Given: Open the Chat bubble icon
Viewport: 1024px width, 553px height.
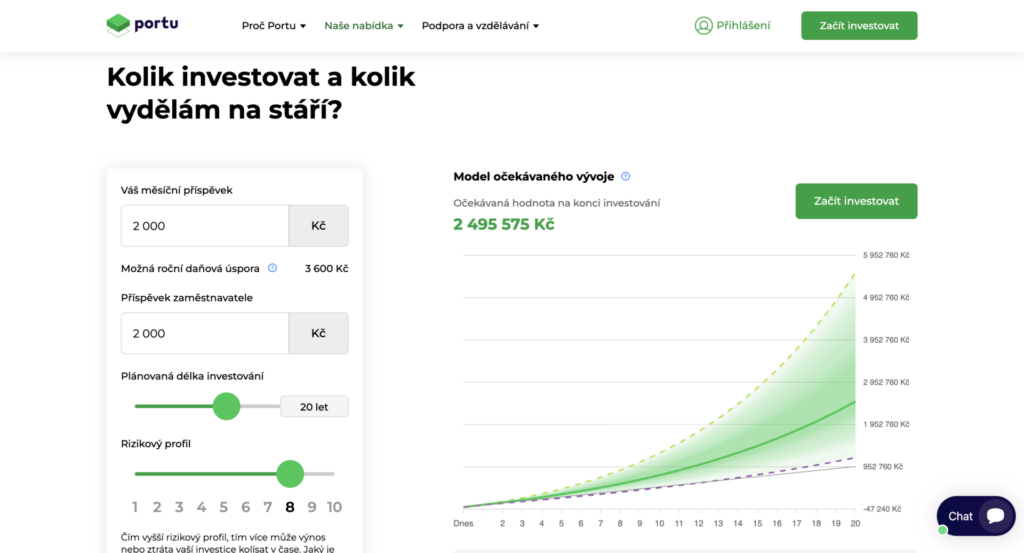Looking at the screenshot, I should pos(994,516).
